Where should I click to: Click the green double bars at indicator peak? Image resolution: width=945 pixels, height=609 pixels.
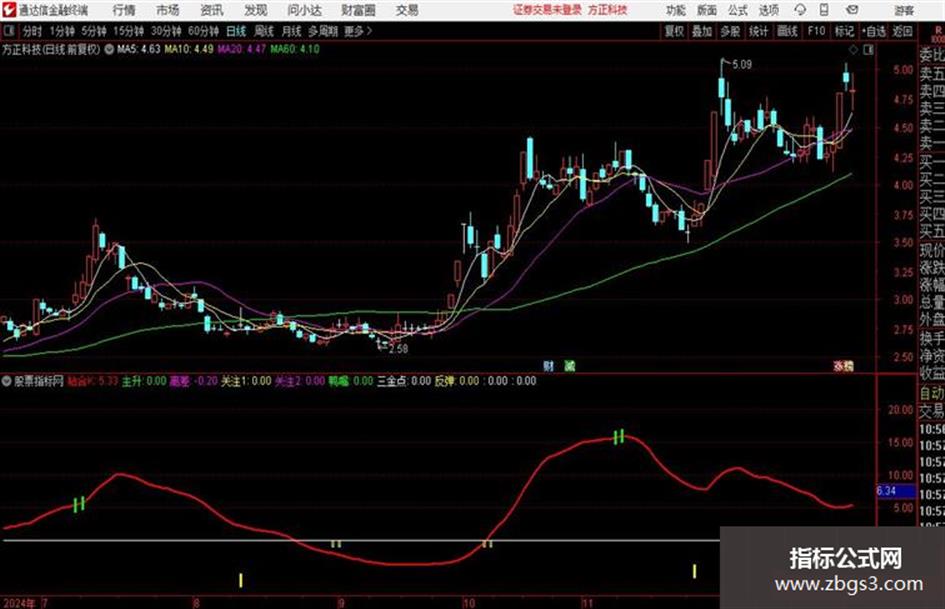coord(618,437)
